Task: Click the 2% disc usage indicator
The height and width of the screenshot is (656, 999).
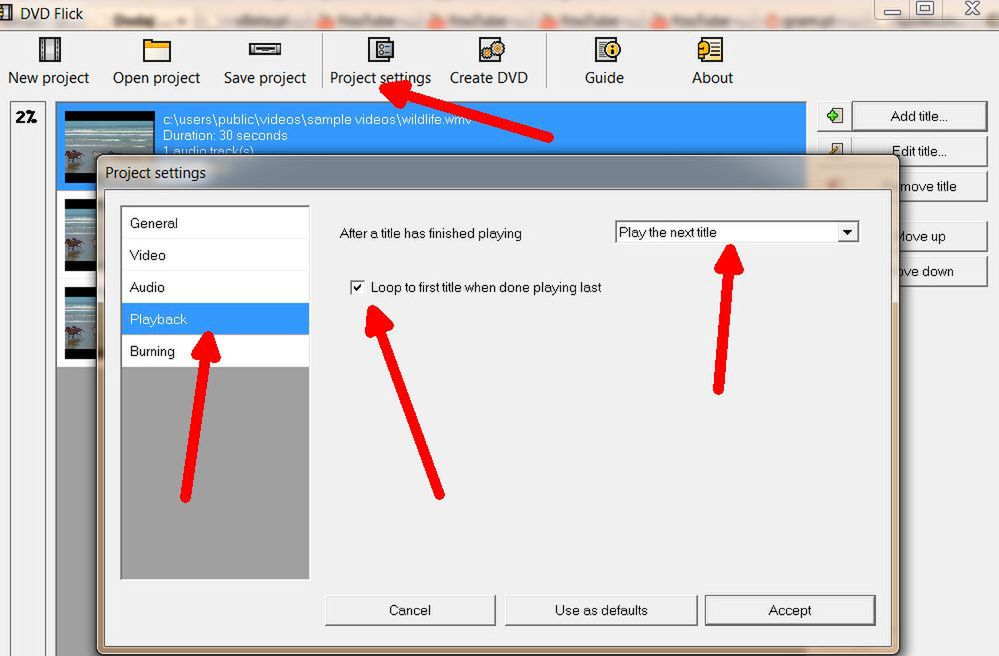Action: 26,117
